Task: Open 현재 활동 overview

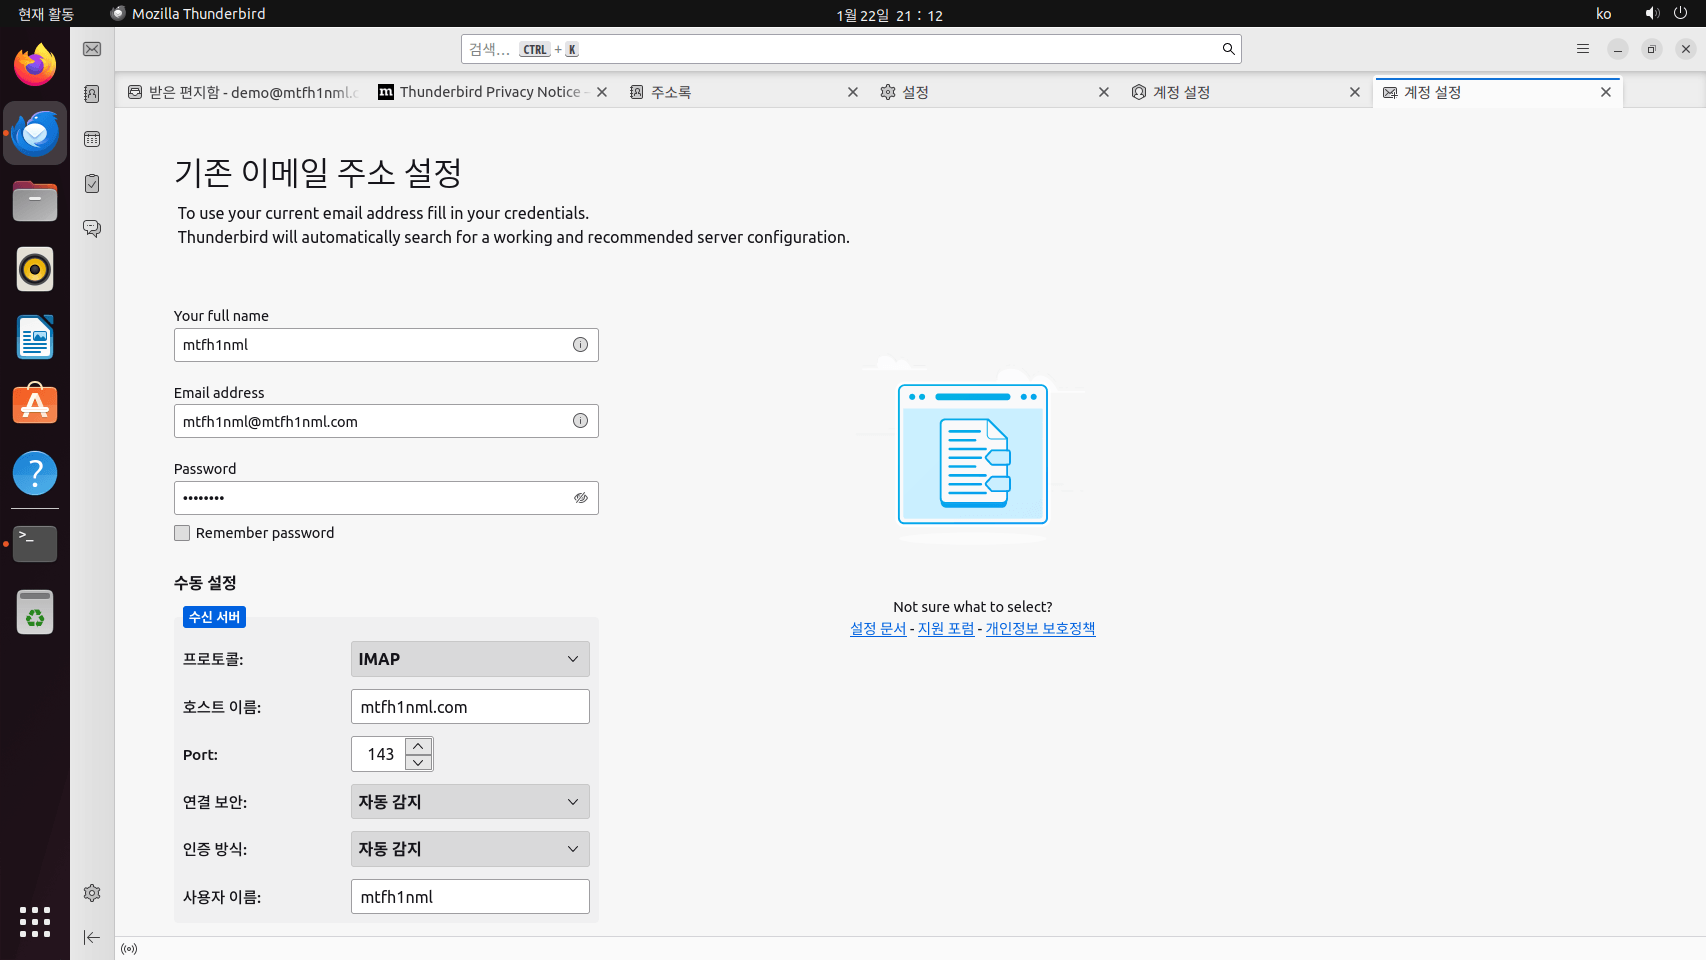Action: [x=46, y=14]
